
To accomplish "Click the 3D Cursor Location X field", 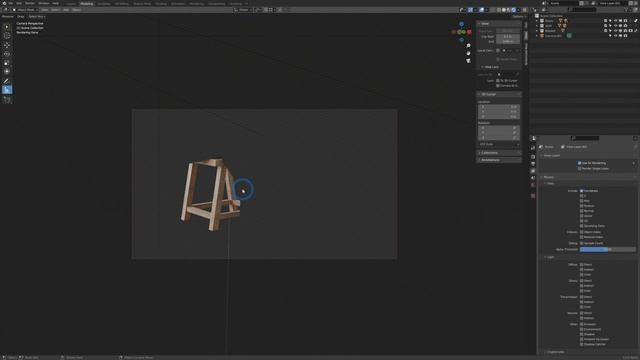I will pos(499,107).
